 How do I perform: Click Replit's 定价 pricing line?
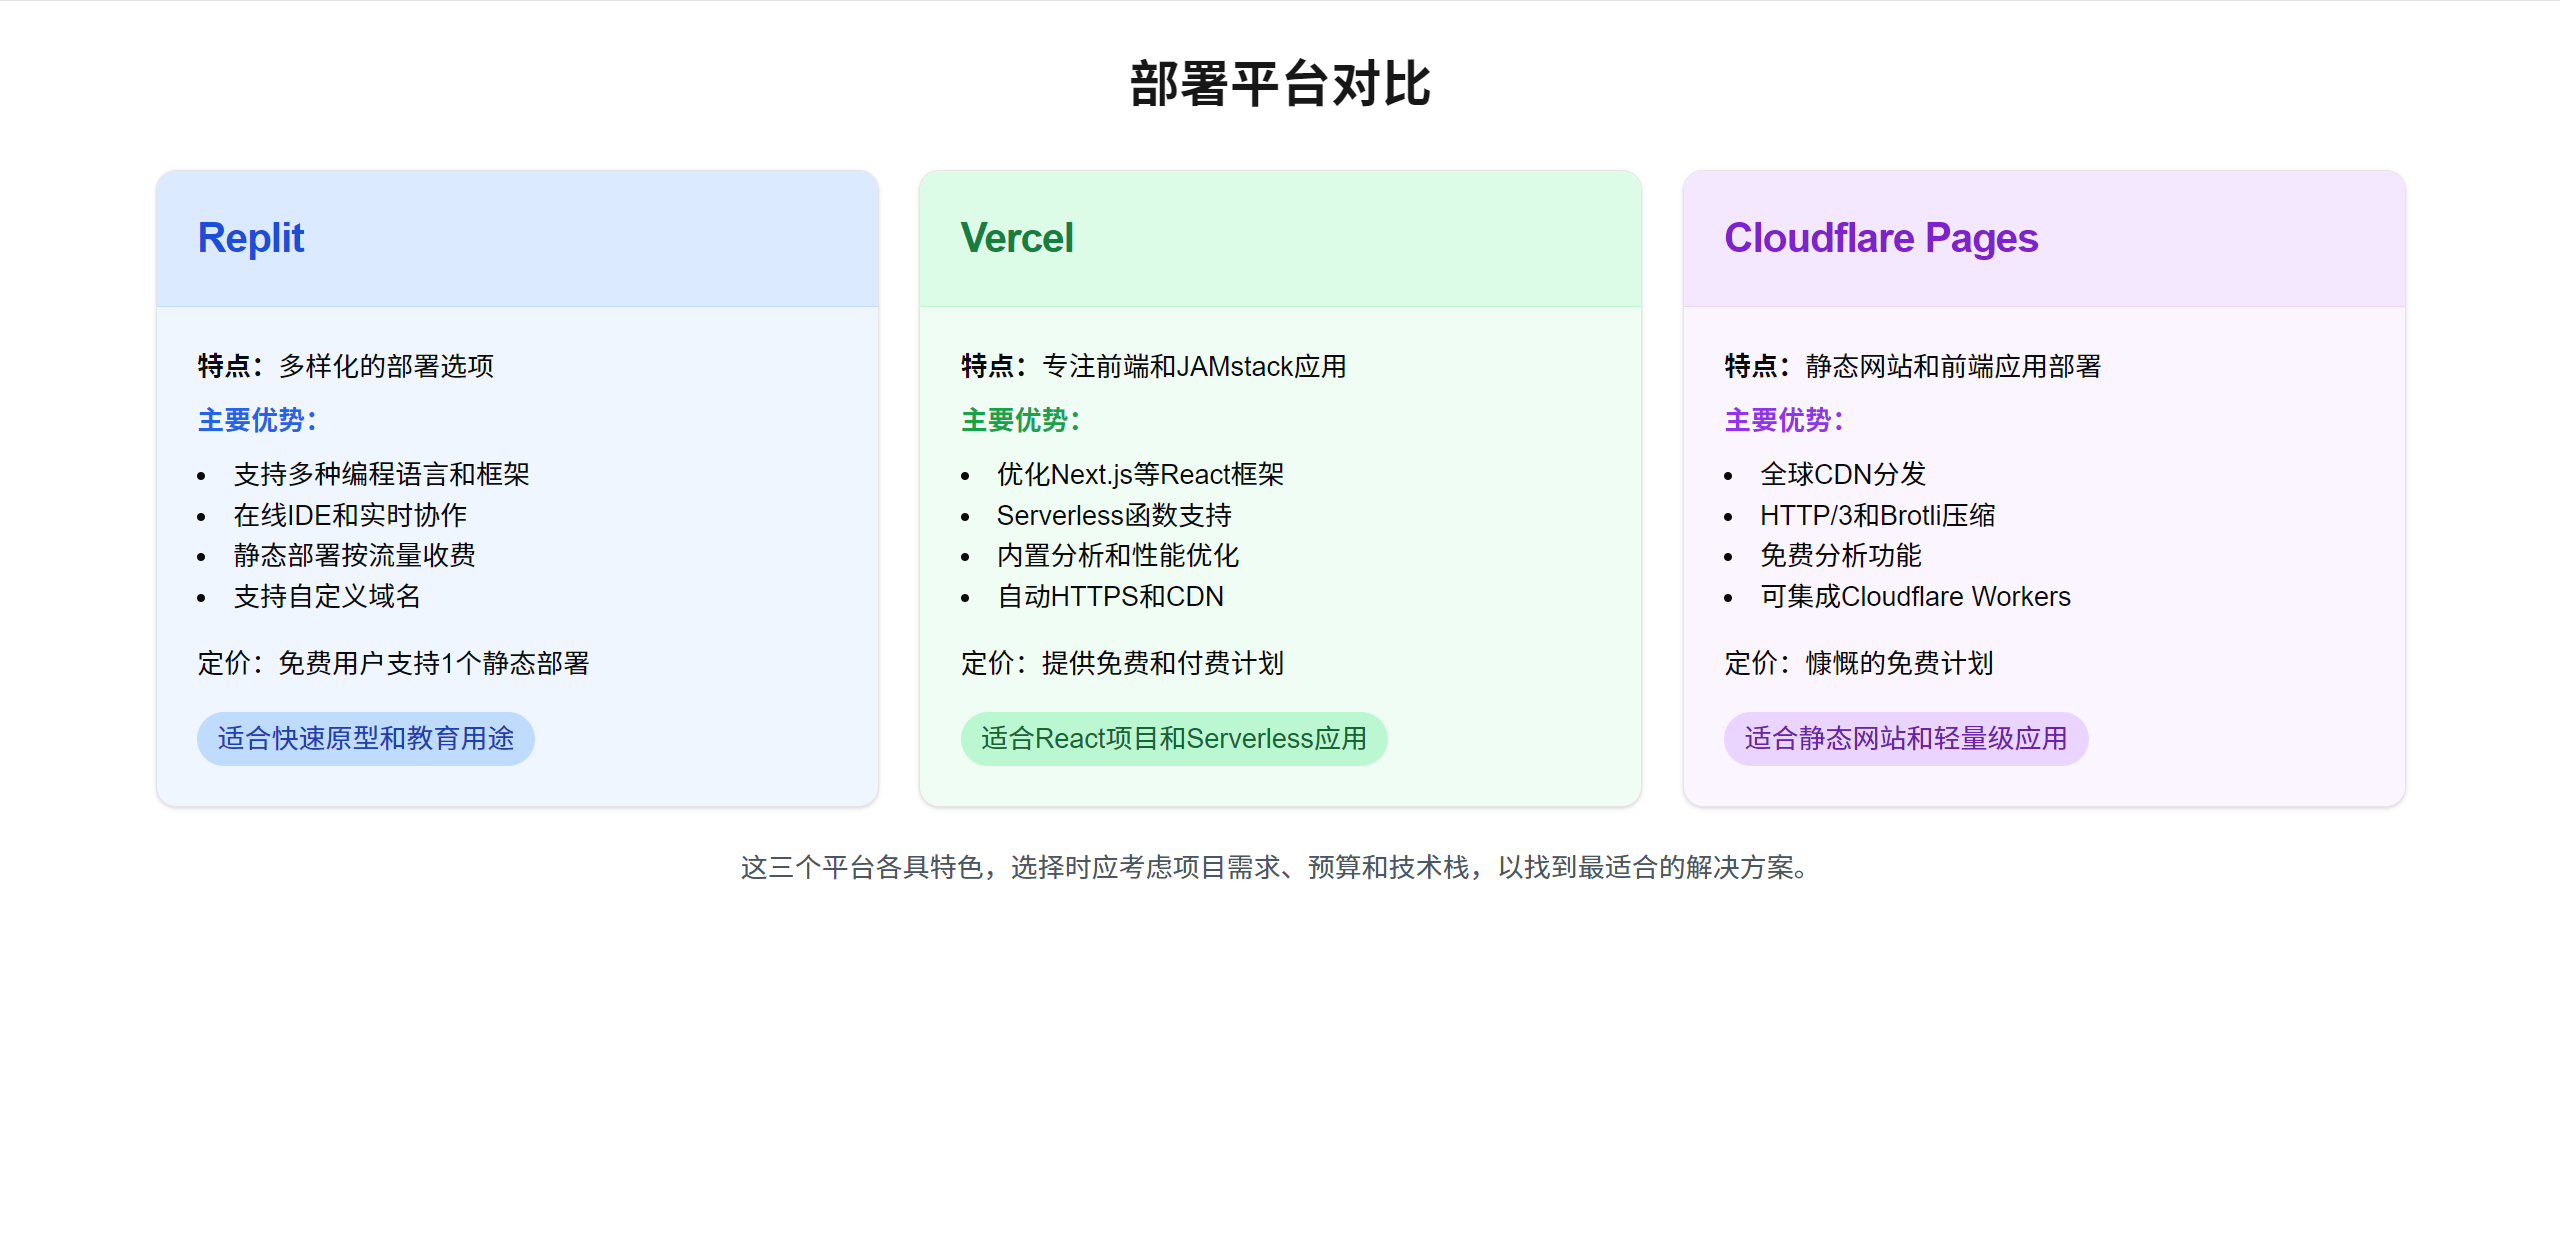click(393, 663)
